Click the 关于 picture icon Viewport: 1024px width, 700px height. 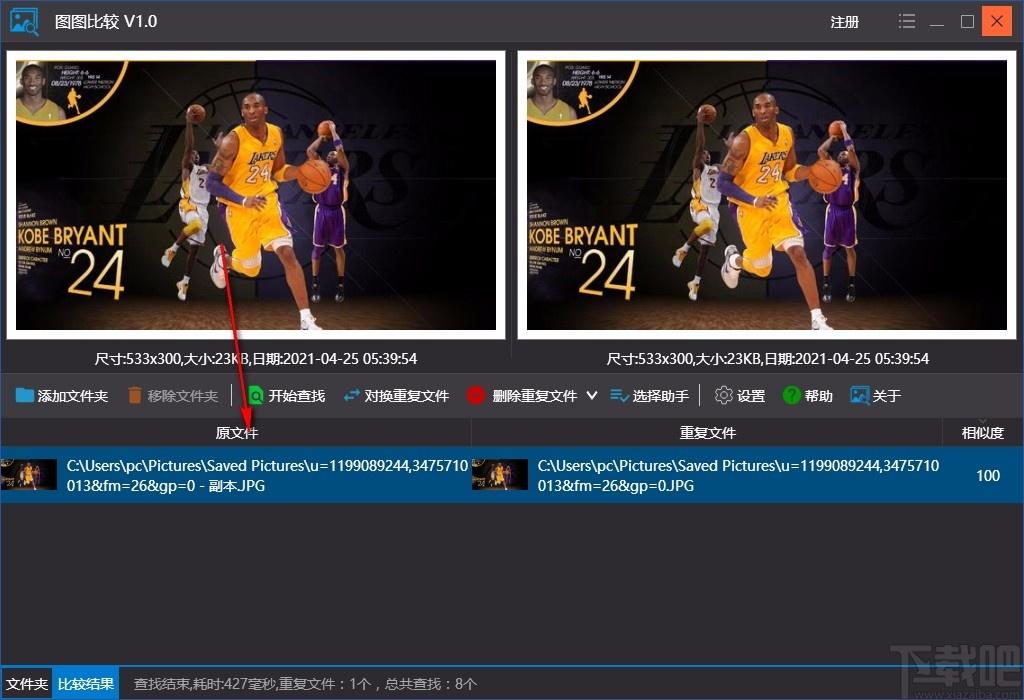pyautogui.click(x=859, y=395)
